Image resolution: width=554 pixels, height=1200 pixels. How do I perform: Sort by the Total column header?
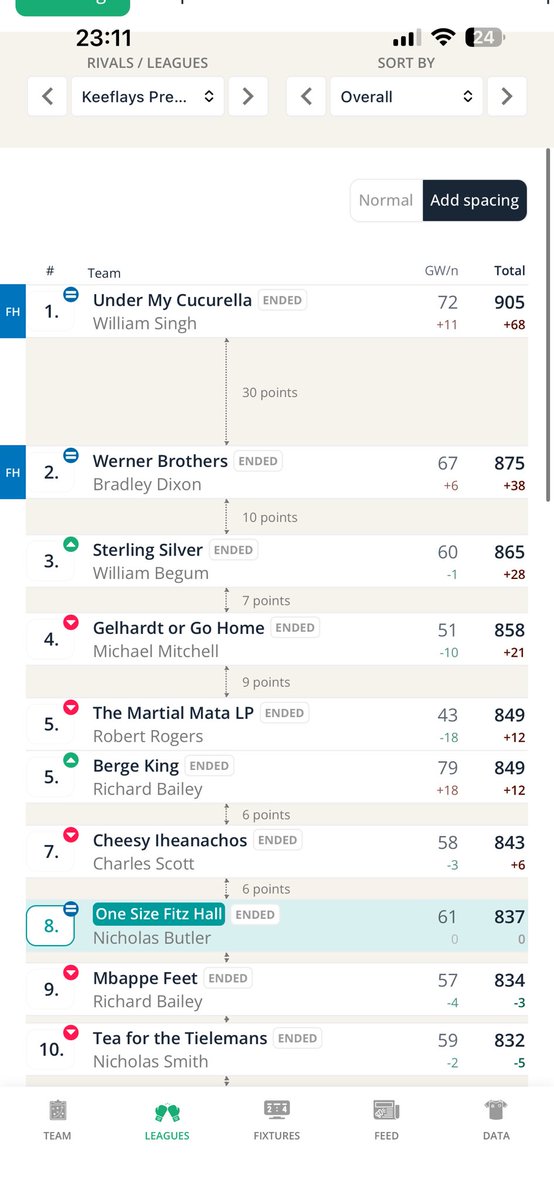click(x=510, y=271)
